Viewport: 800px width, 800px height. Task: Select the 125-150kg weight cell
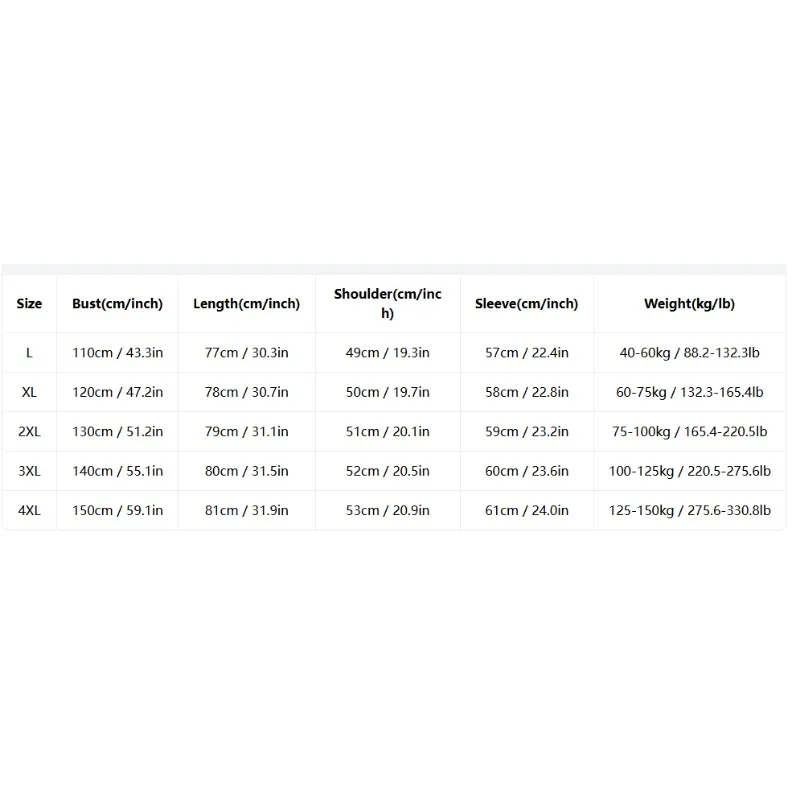click(689, 510)
